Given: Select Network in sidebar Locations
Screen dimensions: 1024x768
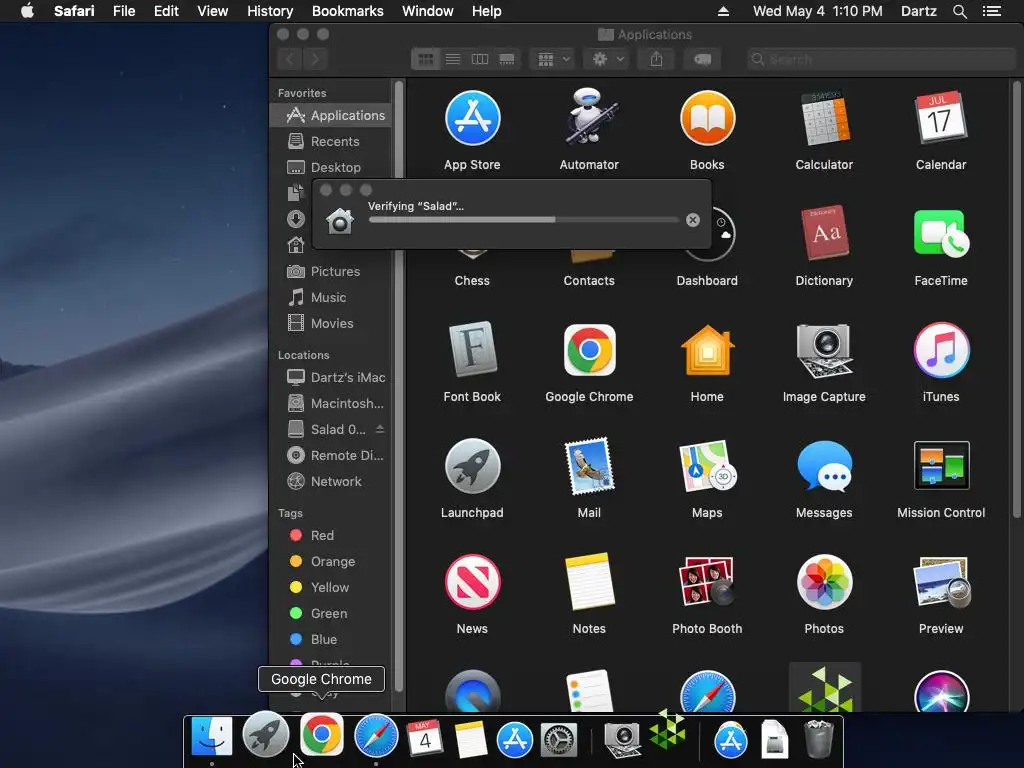Looking at the screenshot, I should pos(330,481).
